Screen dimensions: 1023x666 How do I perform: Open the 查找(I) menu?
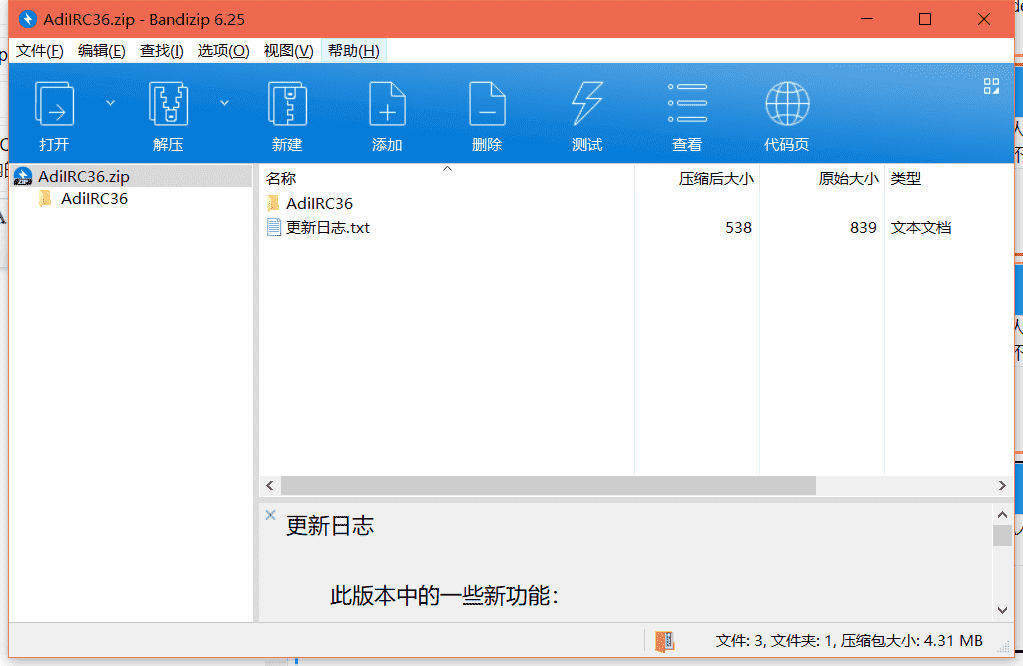click(x=161, y=51)
